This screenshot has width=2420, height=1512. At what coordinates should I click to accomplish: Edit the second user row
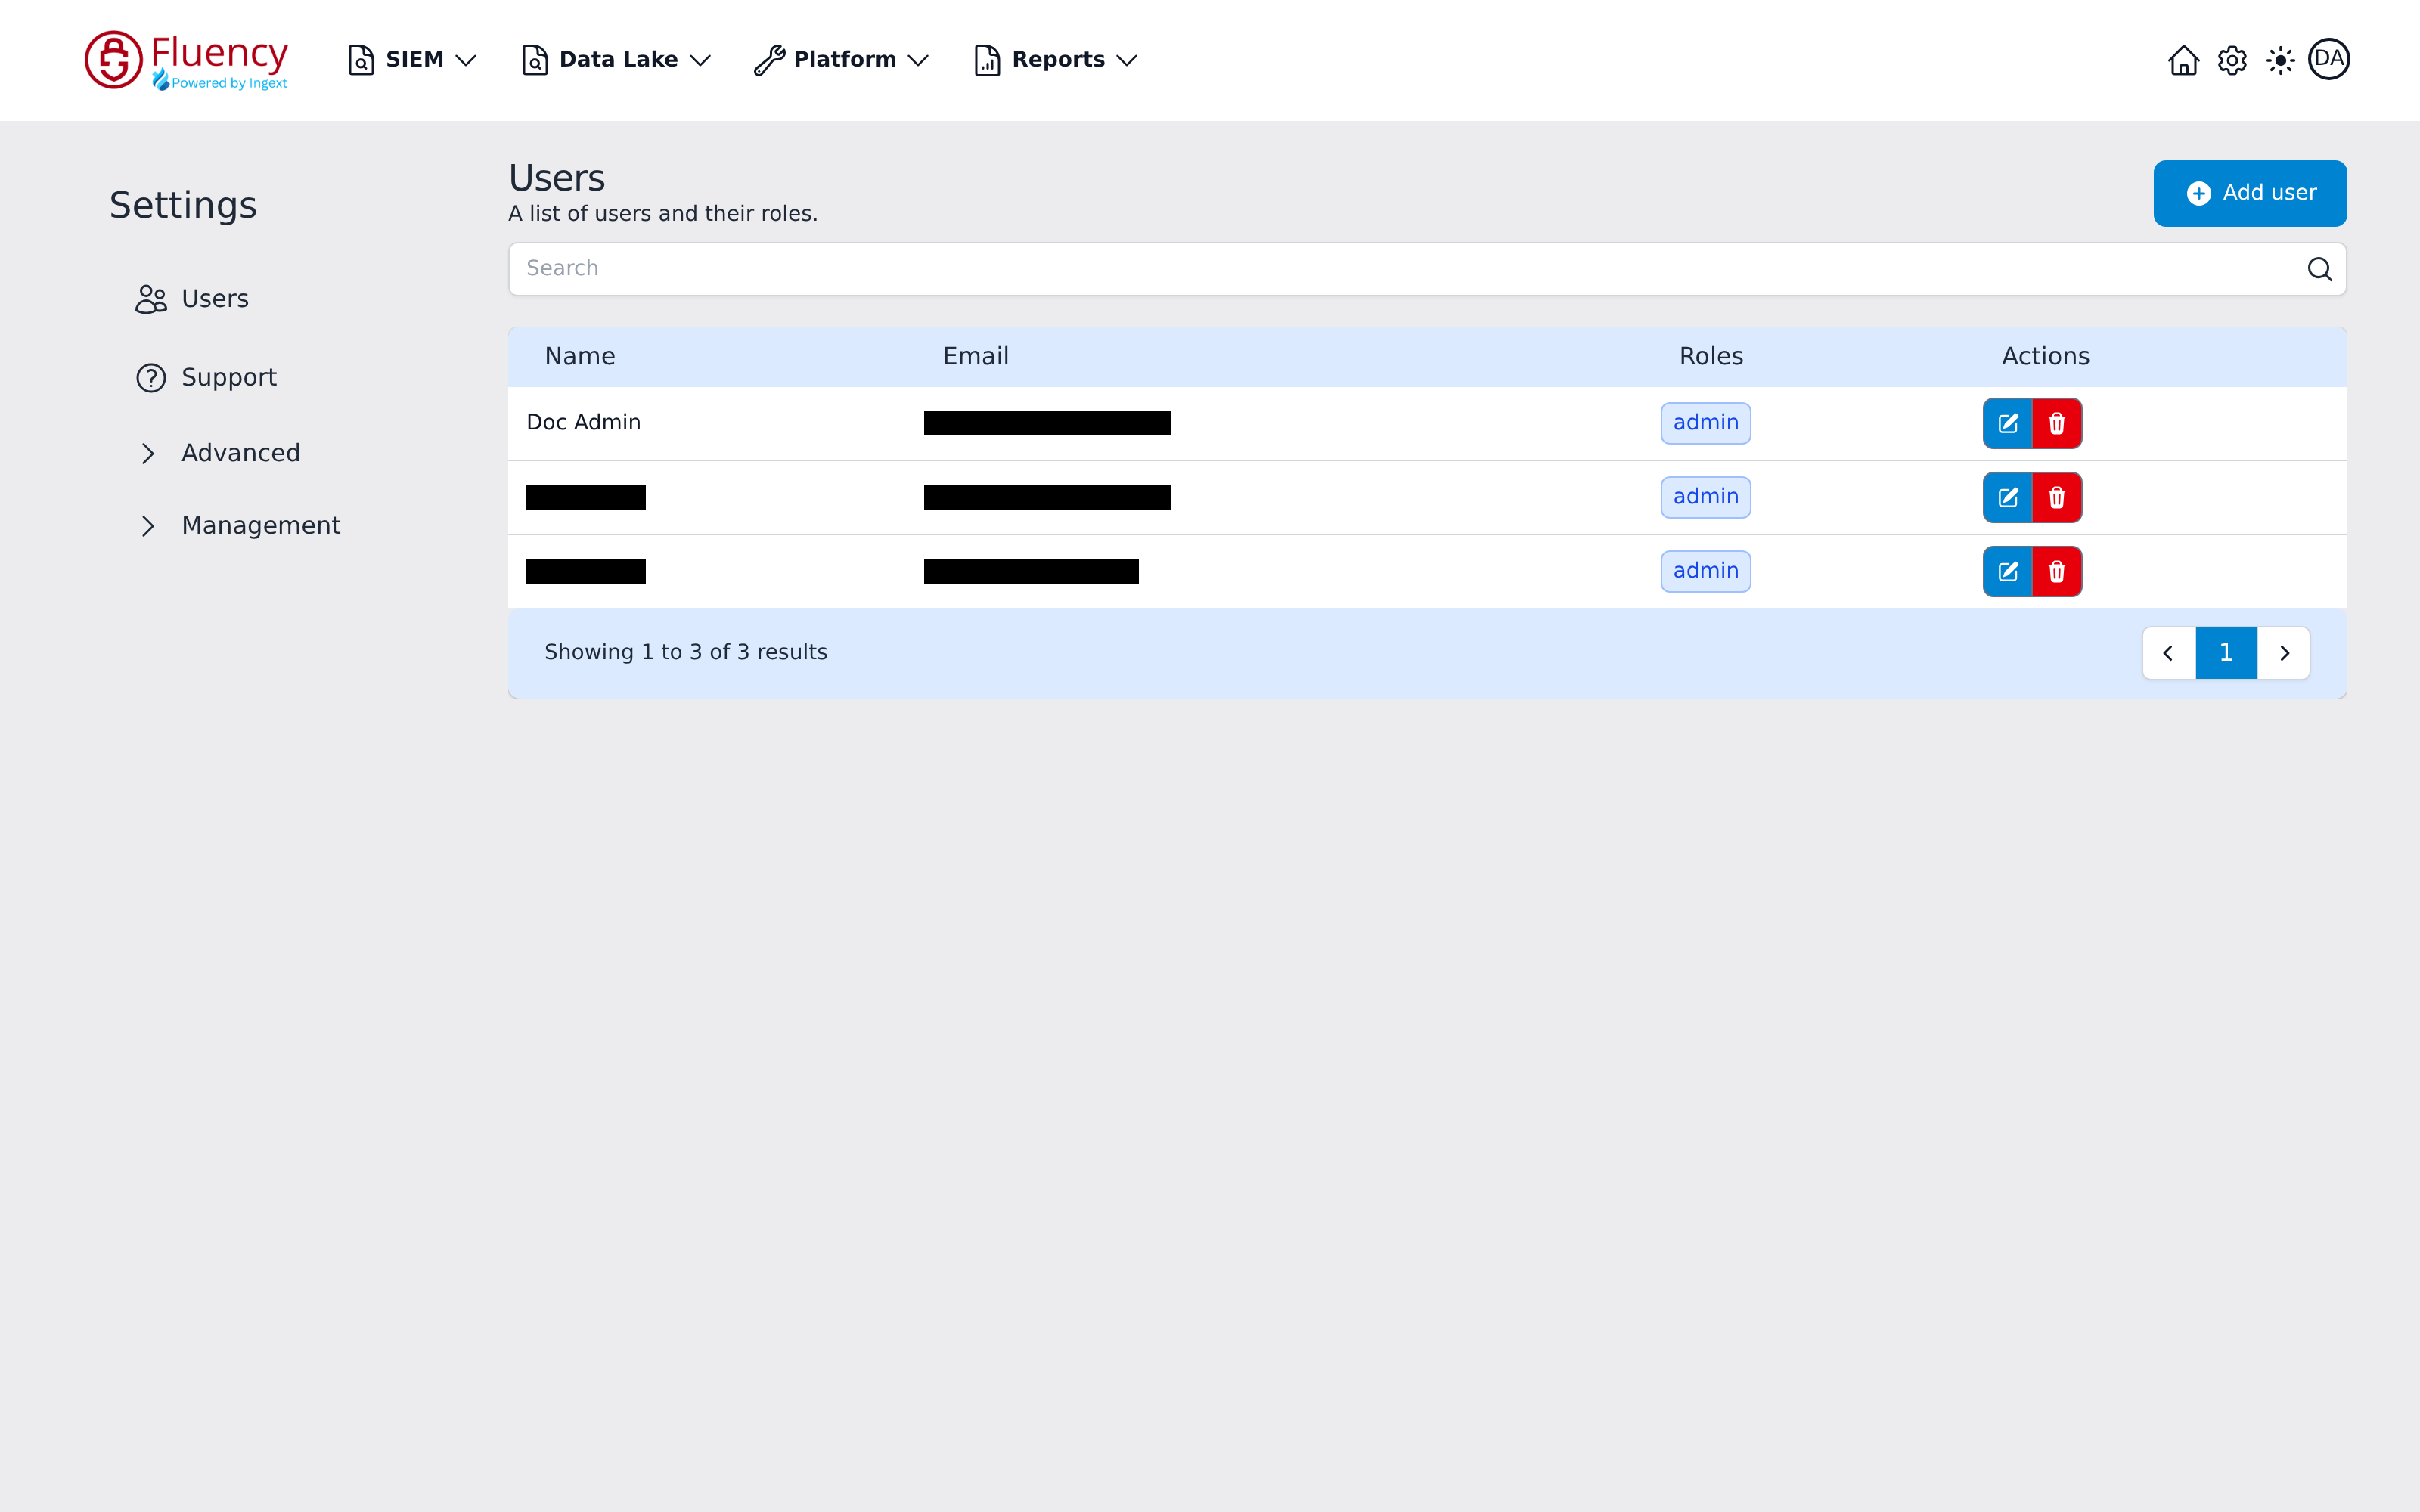(2008, 497)
